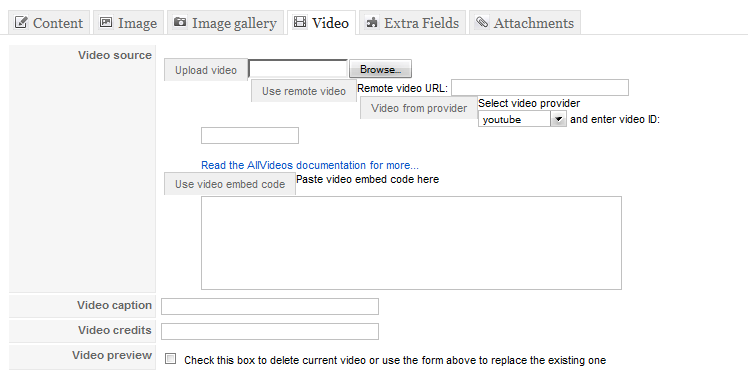
Task: Switch to the Image gallery tab
Action: click(x=226, y=22)
